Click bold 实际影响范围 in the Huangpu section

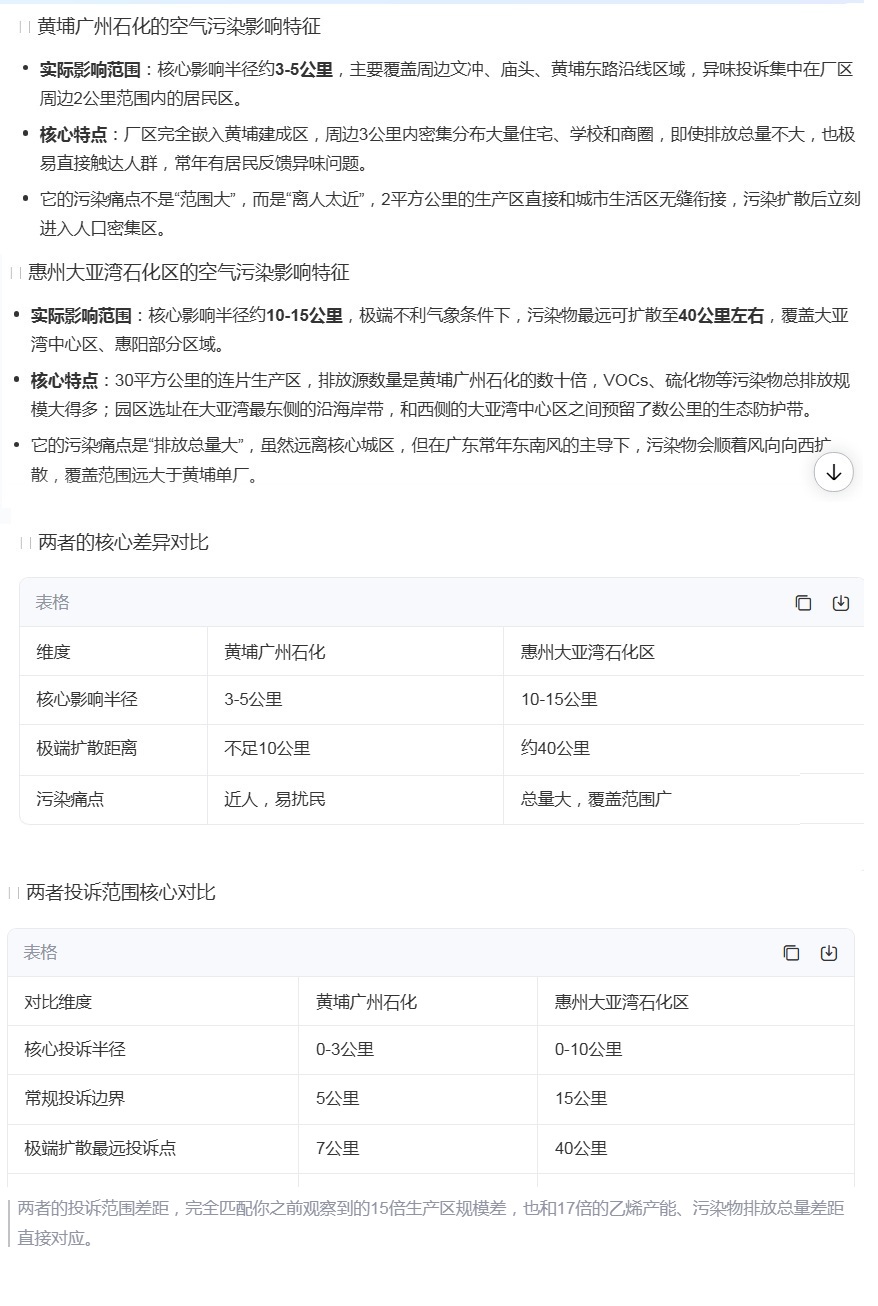pyautogui.click(x=90, y=70)
